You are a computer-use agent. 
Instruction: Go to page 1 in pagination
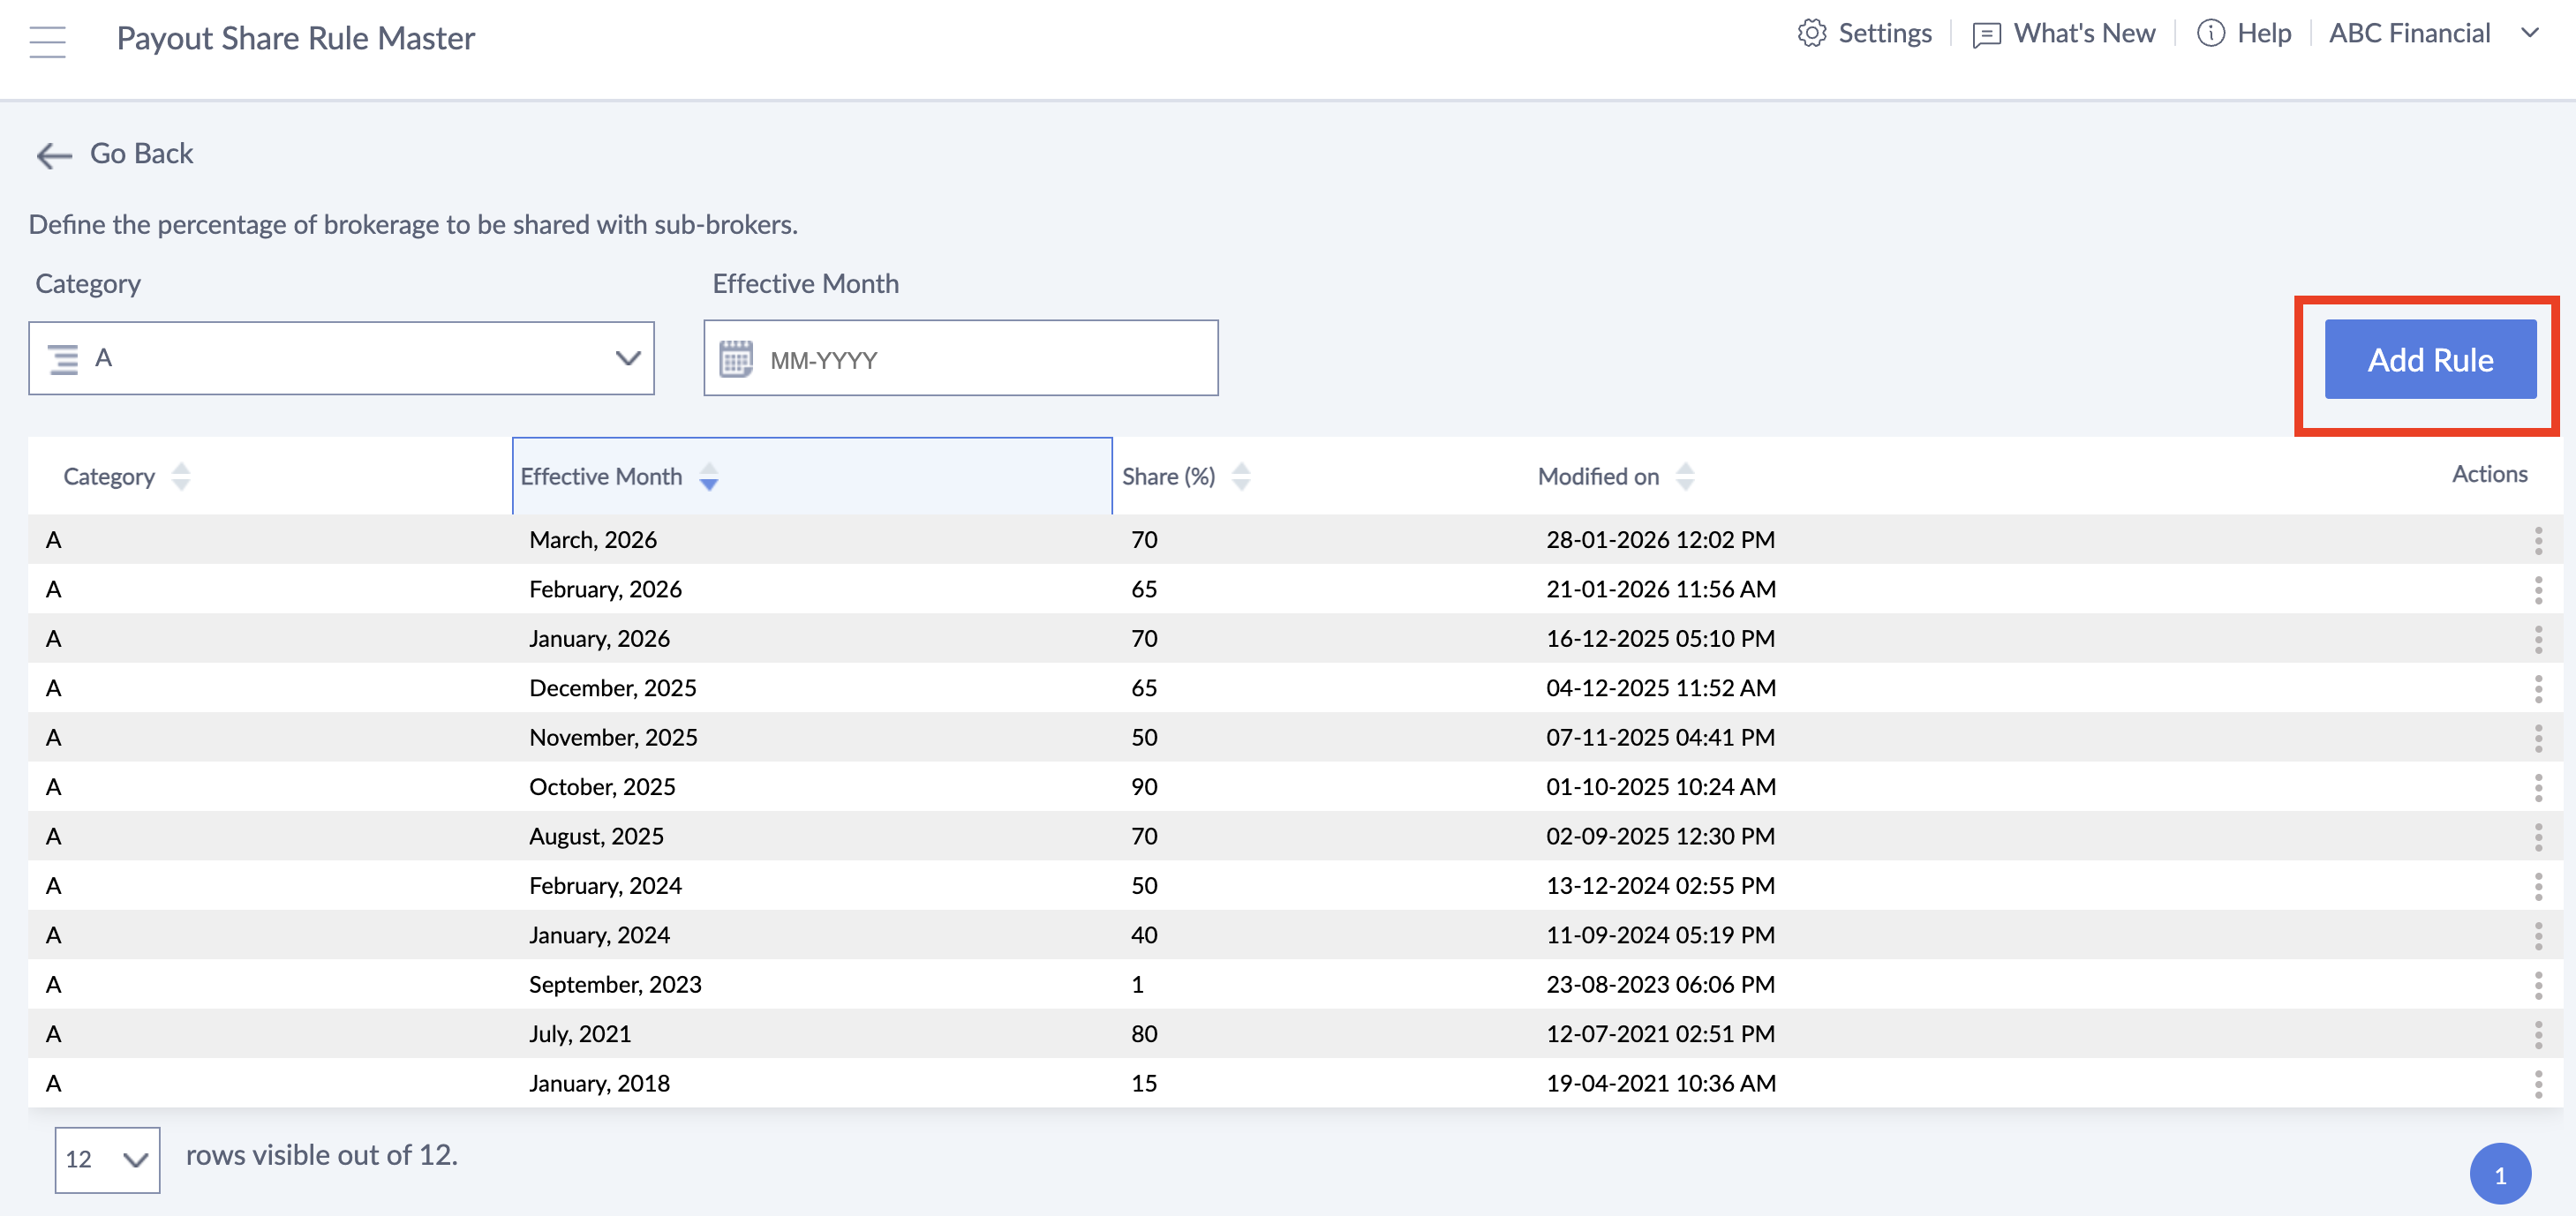pos(2499,1175)
